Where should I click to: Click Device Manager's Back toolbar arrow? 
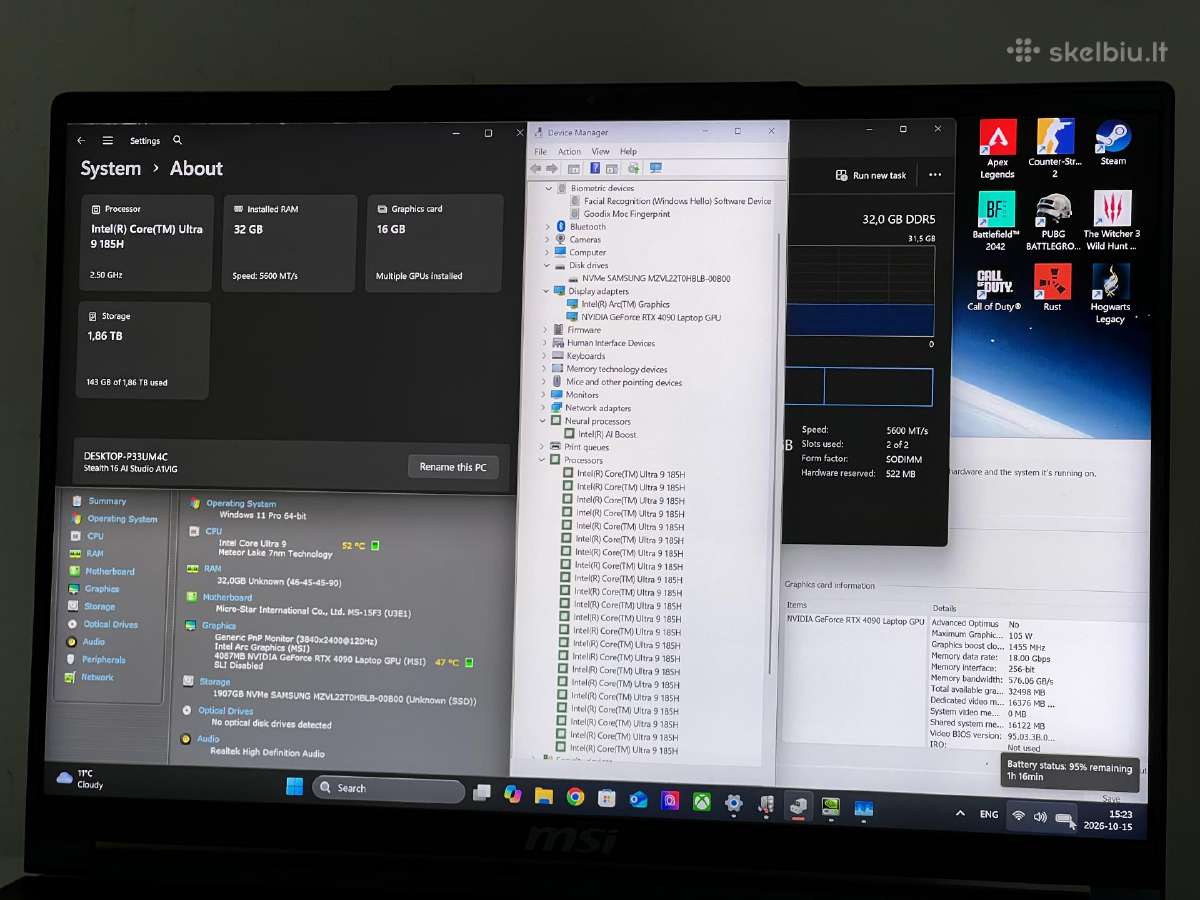tap(537, 168)
